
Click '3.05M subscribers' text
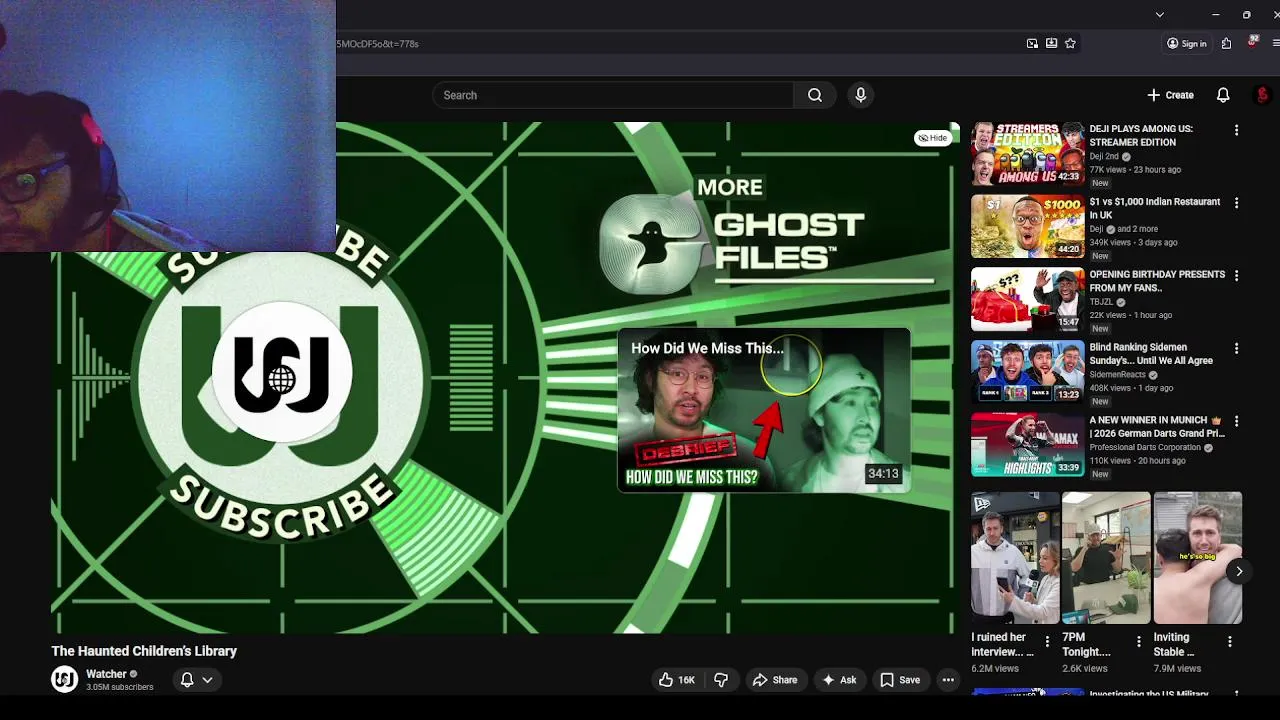click(x=120, y=688)
